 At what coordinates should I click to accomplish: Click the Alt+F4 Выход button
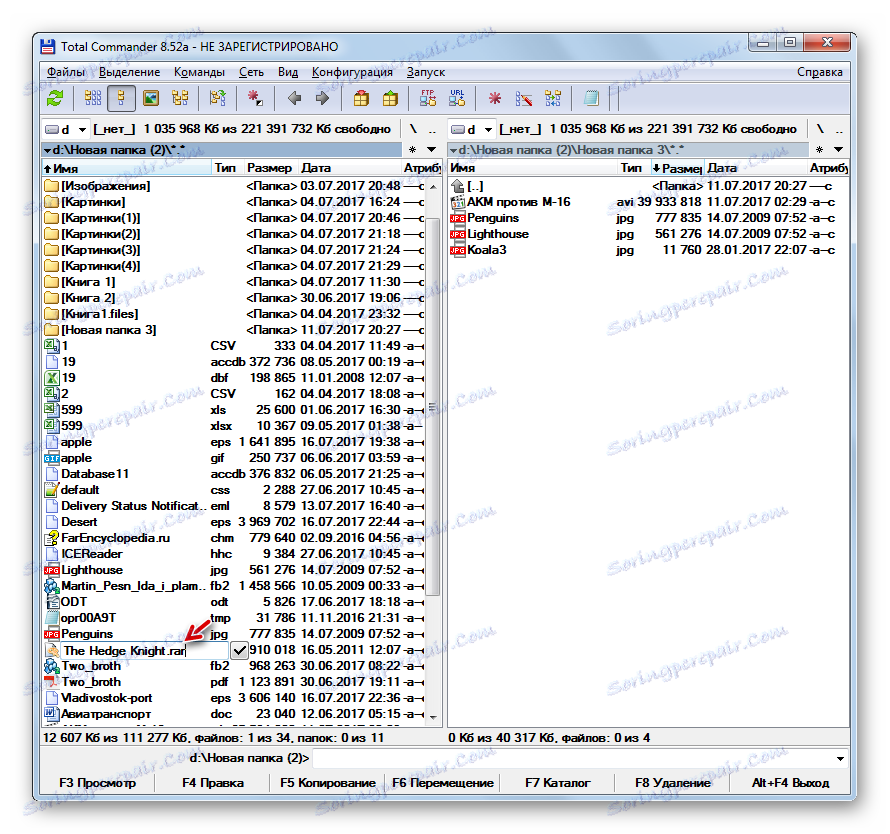[790, 783]
